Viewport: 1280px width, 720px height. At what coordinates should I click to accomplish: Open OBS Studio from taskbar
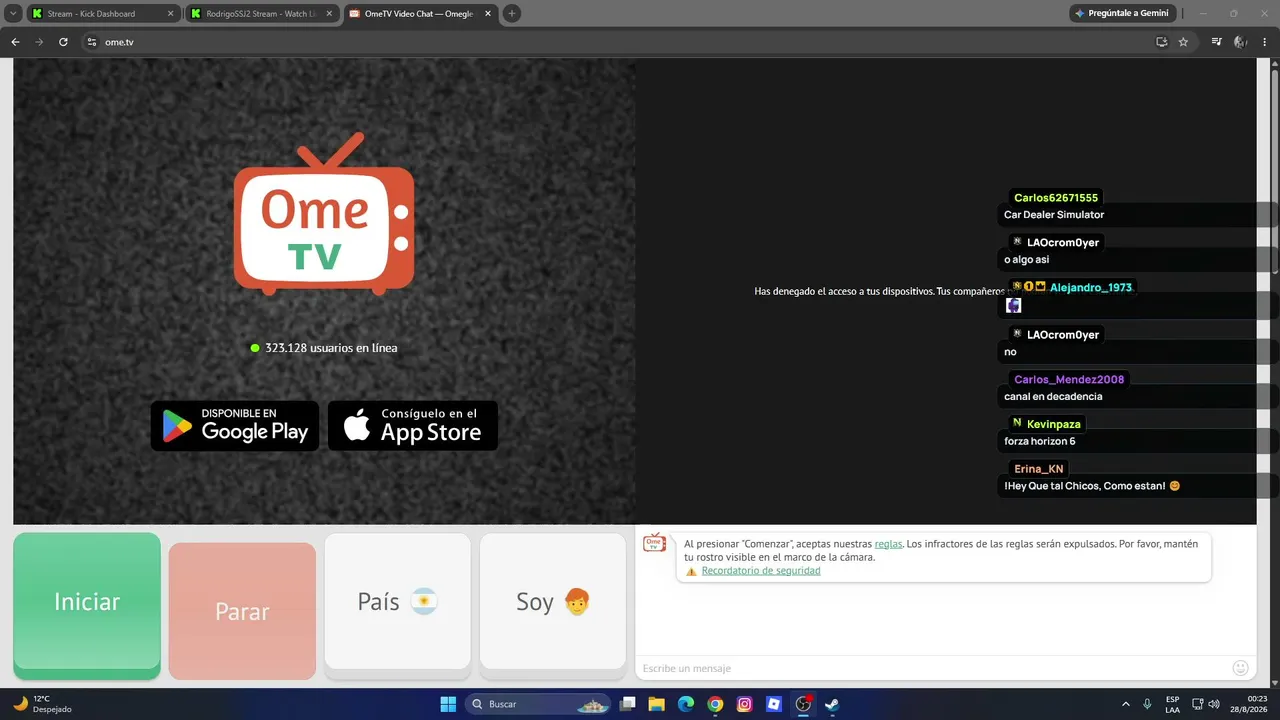(x=803, y=704)
